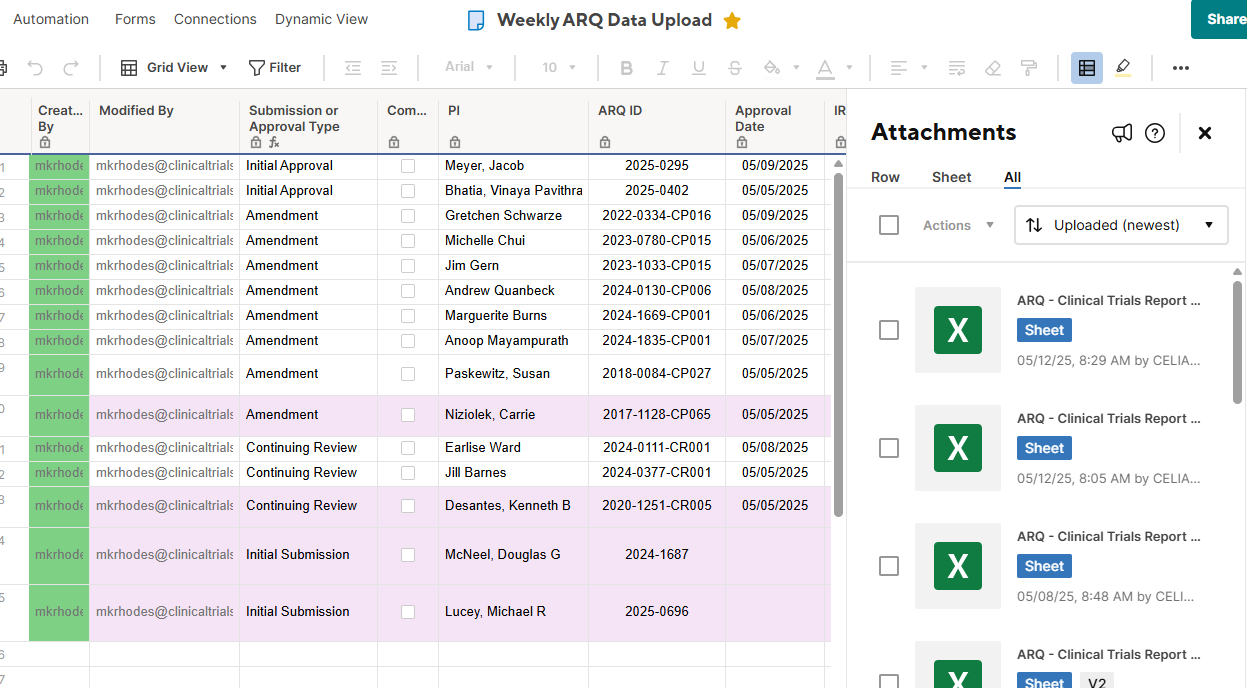Click the lock icon under ARQ ID header
1247x688 pixels.
tap(605, 142)
